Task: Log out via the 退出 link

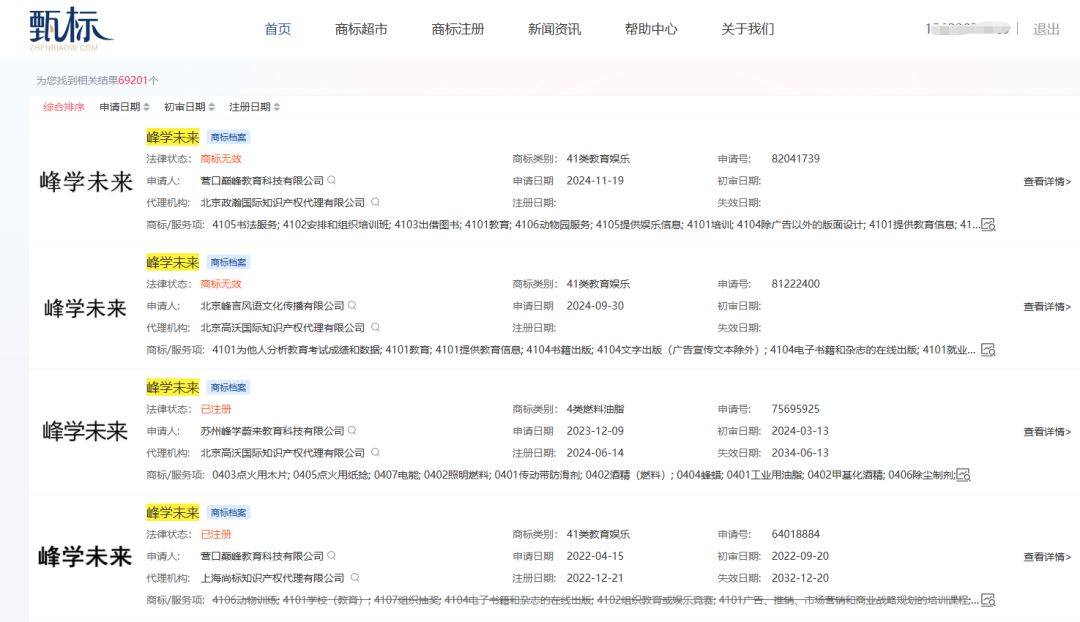Action: point(1046,29)
